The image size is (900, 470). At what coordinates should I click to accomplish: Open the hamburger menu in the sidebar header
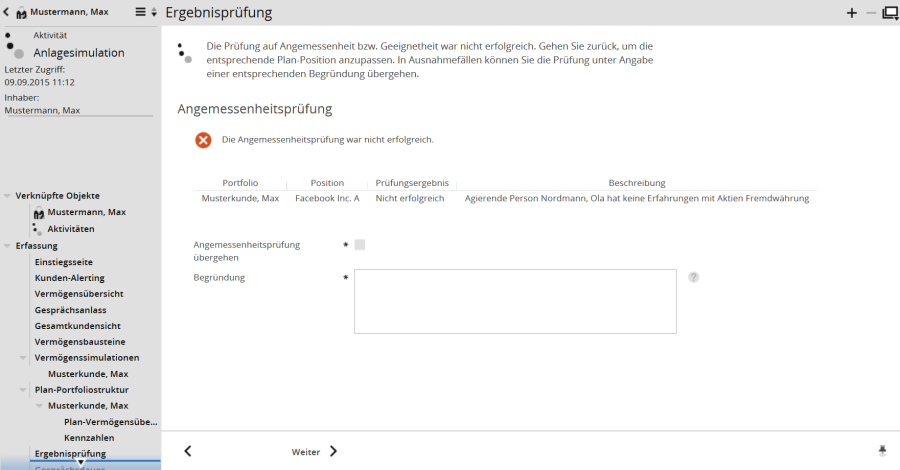(141, 13)
